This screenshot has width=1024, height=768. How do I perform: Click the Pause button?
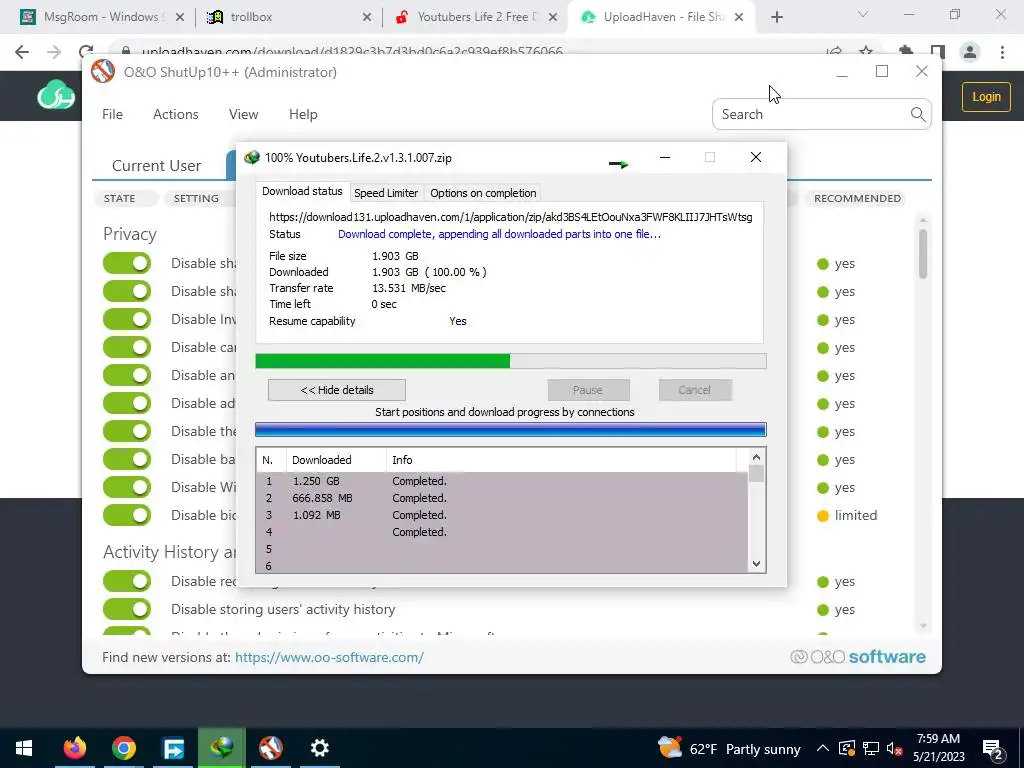[588, 390]
